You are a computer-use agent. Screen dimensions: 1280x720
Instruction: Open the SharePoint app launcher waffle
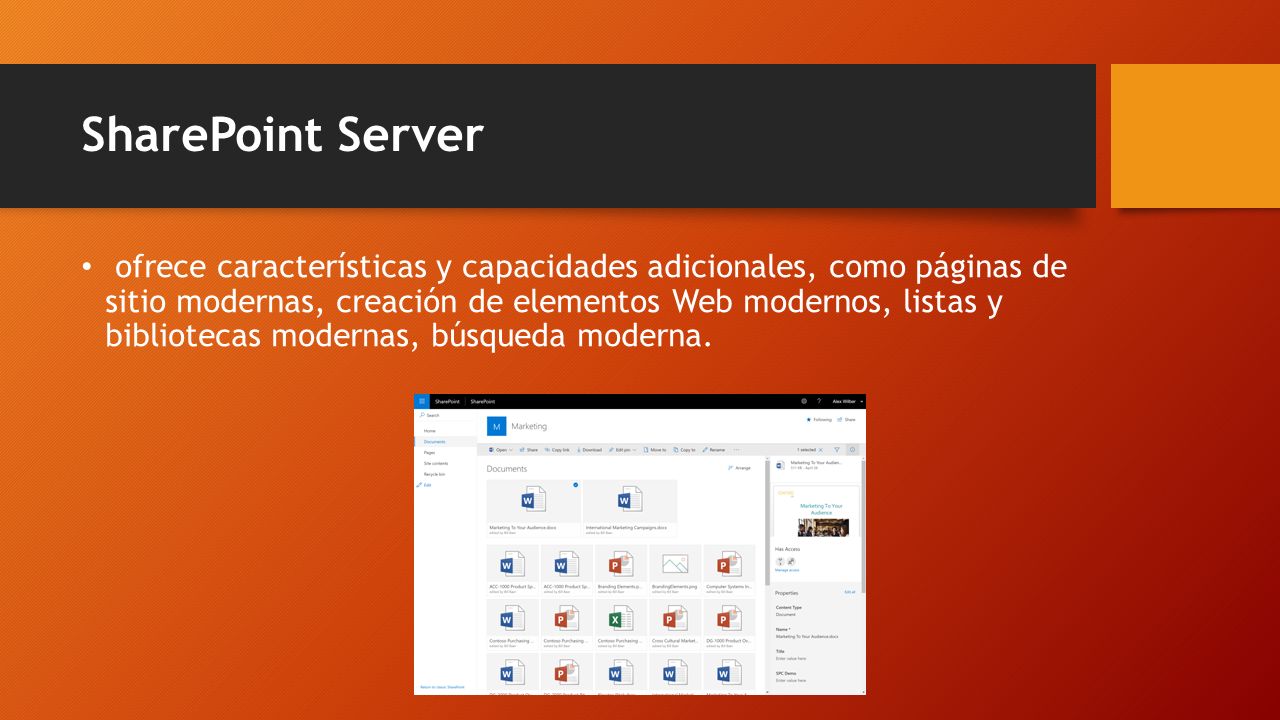coord(421,401)
